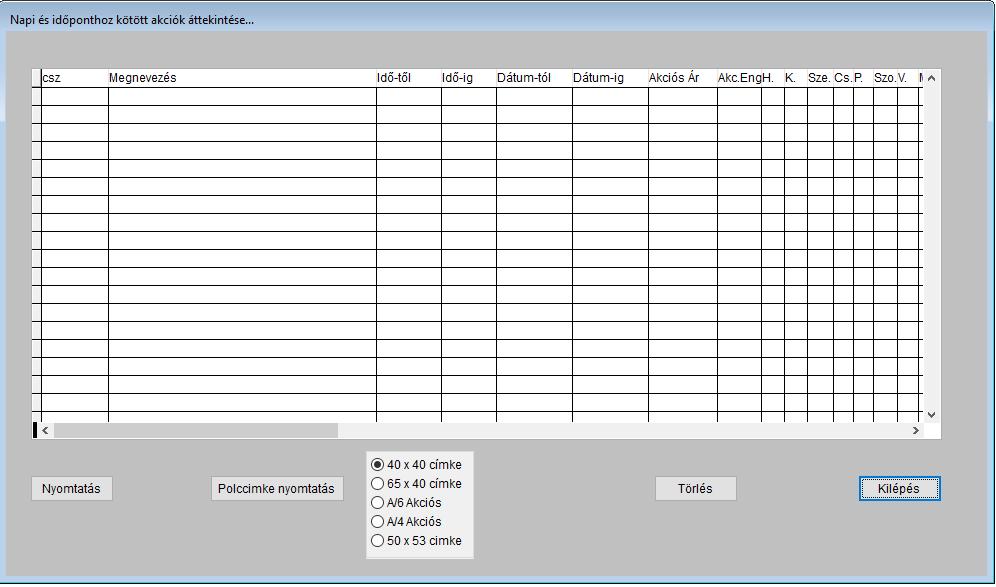Click the horizontal scrollbar thumb

pyautogui.click(x=196, y=431)
